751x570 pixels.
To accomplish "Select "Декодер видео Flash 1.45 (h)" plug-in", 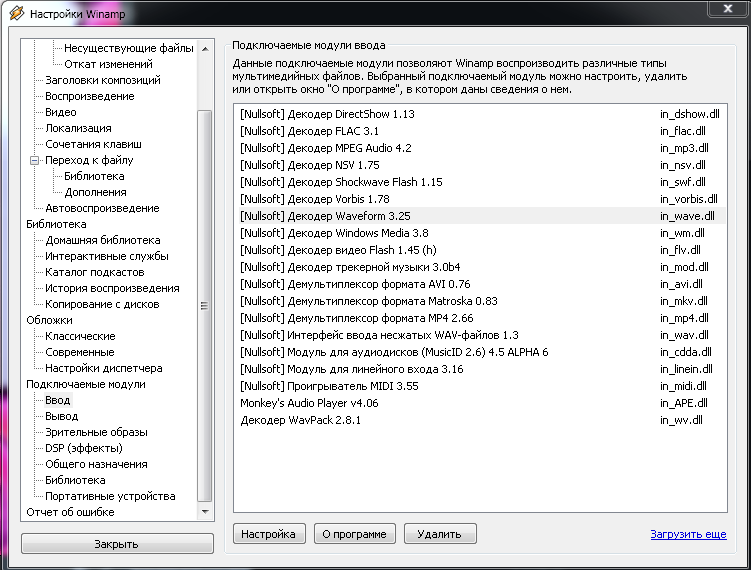I will [x=480, y=251].
